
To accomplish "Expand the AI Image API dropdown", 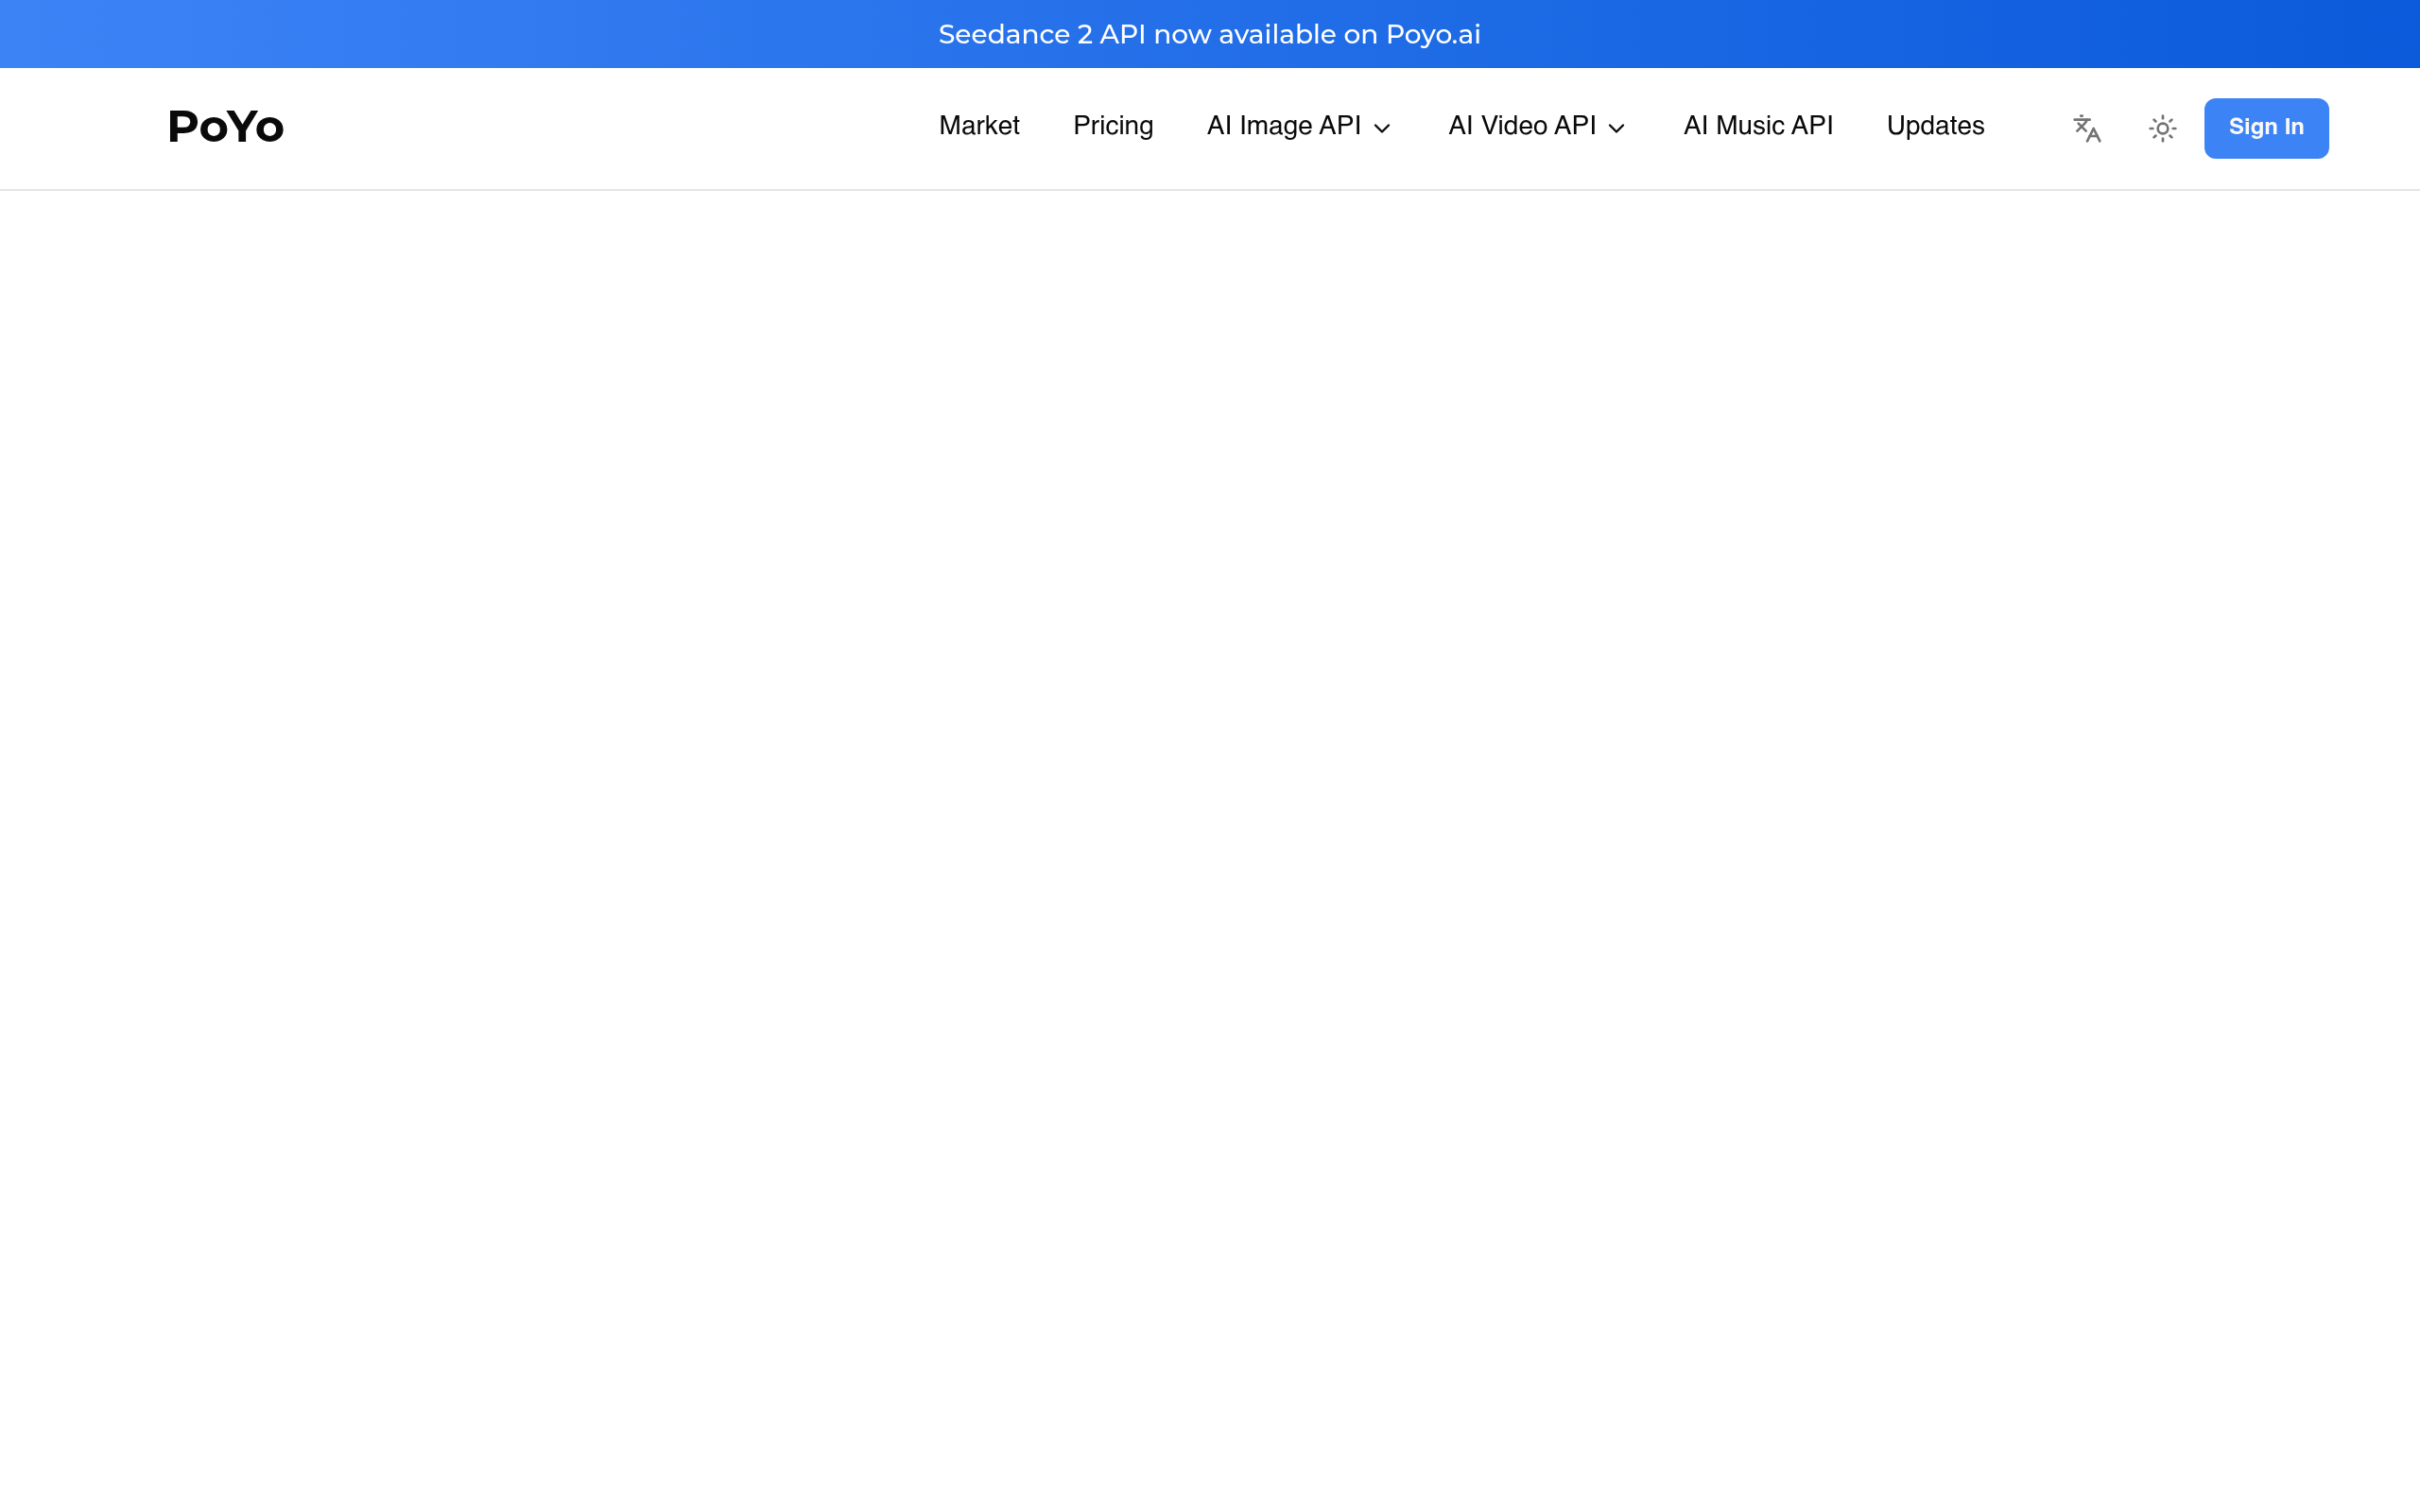I will point(1299,126).
